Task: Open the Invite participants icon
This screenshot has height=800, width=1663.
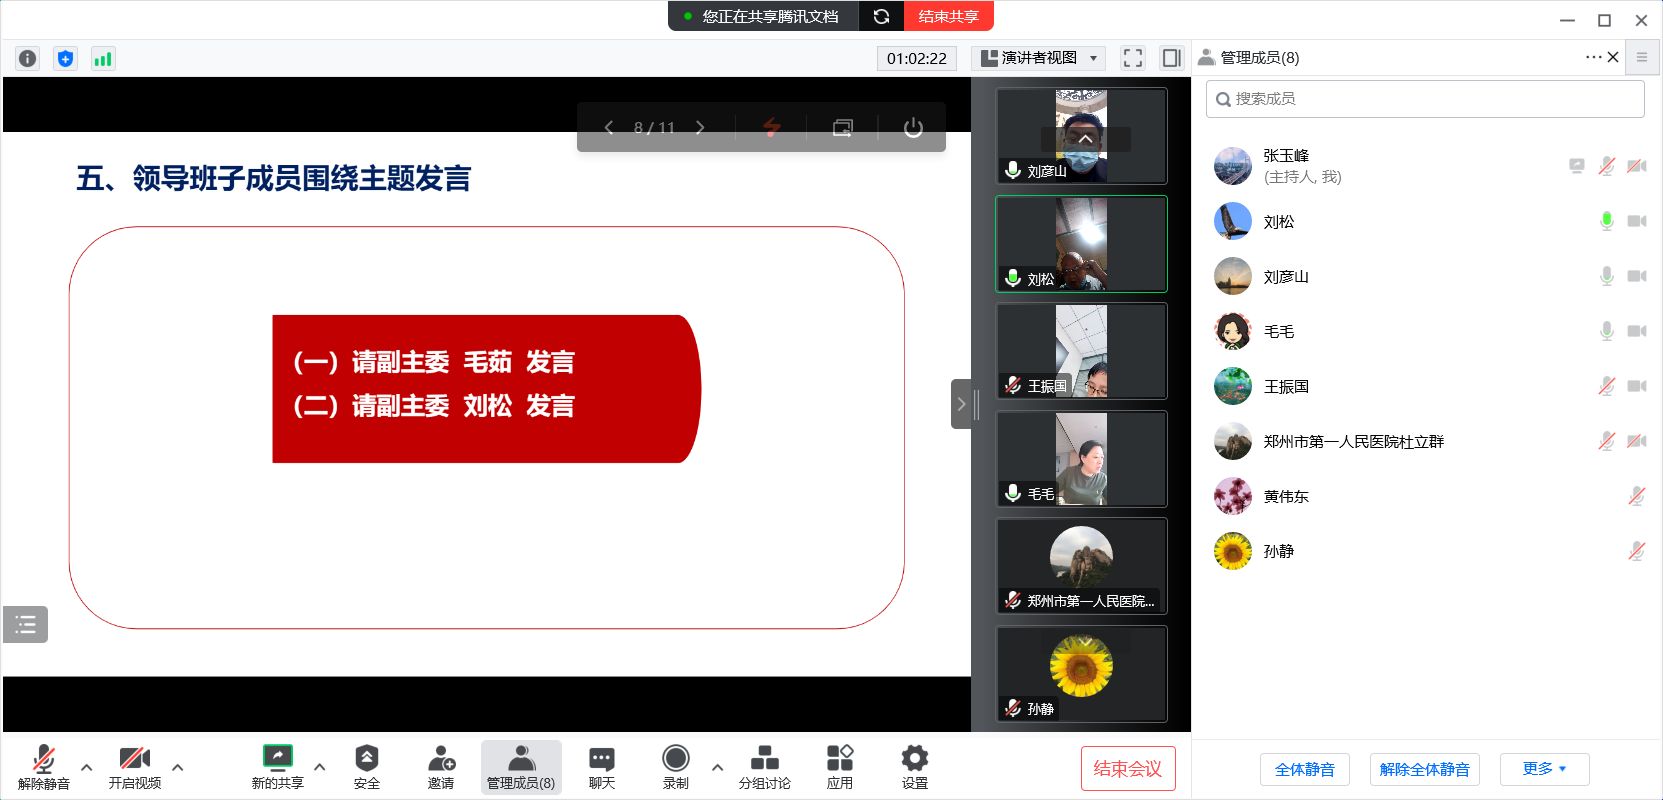Action: click(441, 767)
